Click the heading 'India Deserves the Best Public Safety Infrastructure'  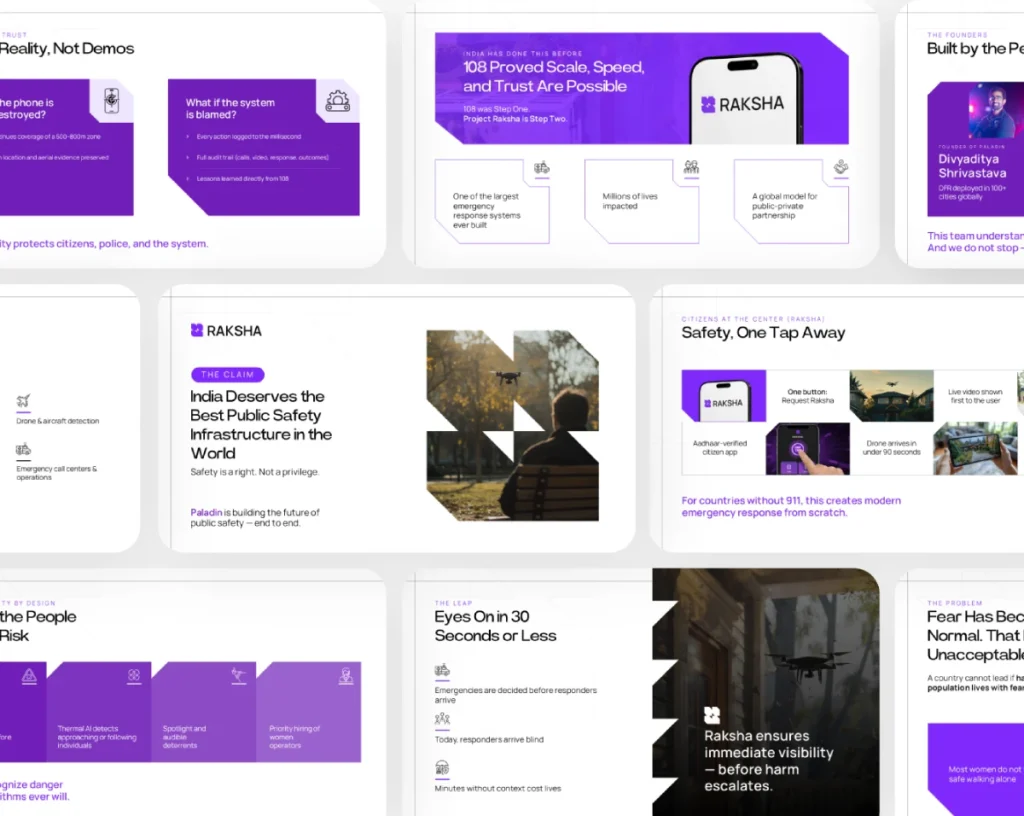pyautogui.click(x=261, y=425)
